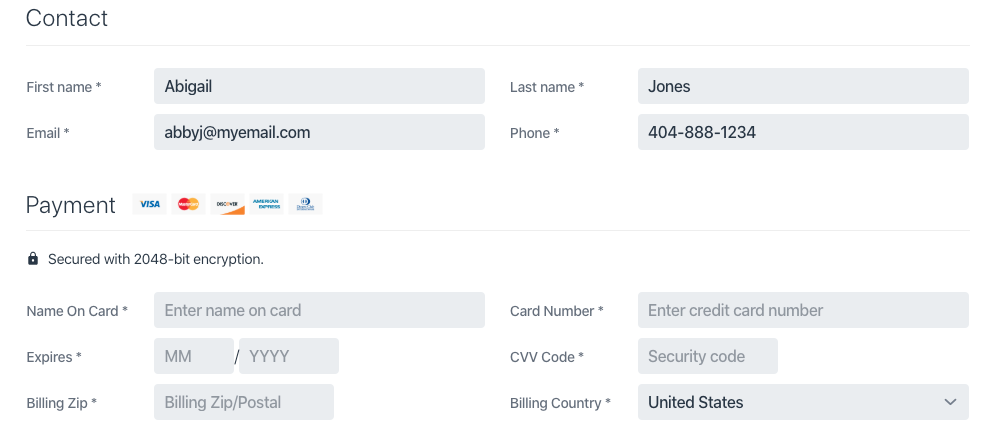Click the Billing Country chevron arrow
The image size is (994, 443).
tap(950, 402)
